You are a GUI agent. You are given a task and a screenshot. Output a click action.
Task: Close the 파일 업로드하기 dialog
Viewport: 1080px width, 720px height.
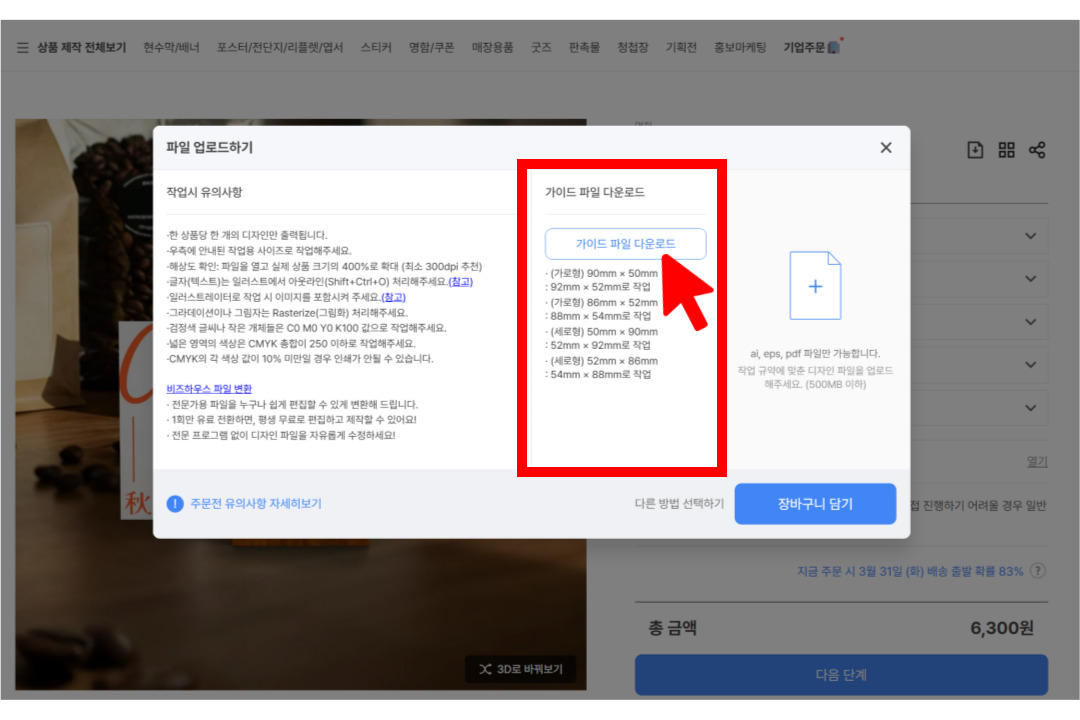[x=885, y=147]
